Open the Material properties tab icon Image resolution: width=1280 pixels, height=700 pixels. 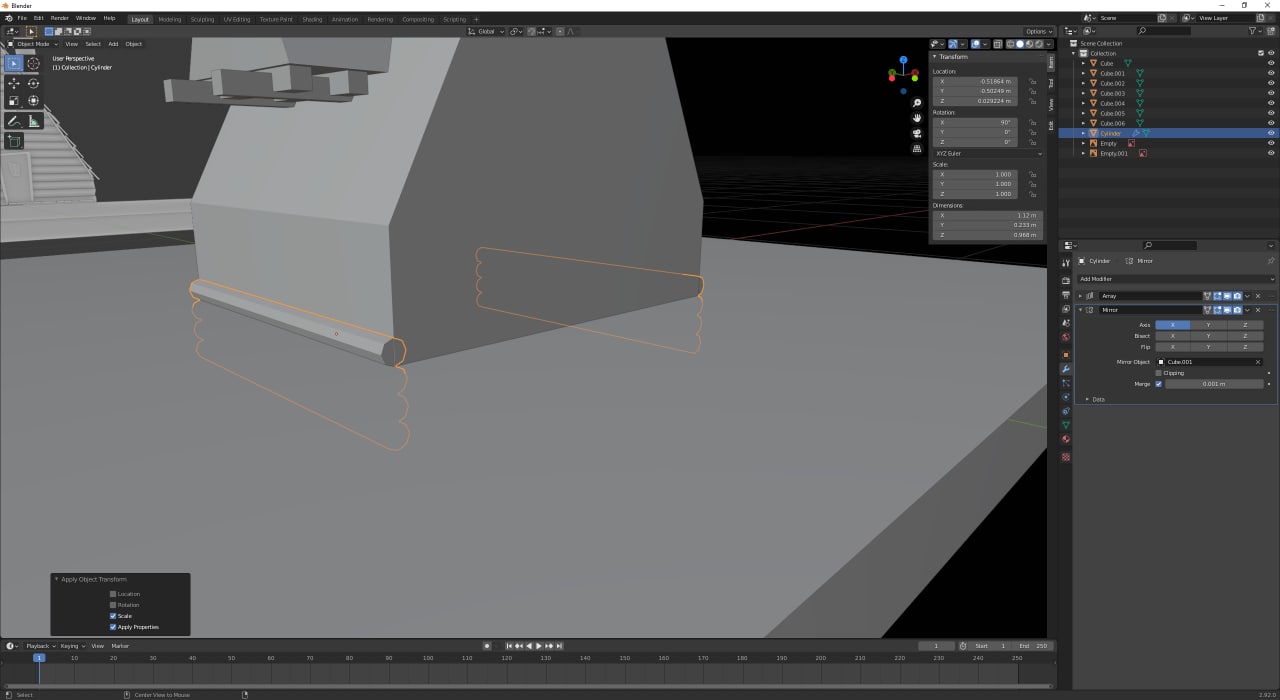[x=1066, y=439]
